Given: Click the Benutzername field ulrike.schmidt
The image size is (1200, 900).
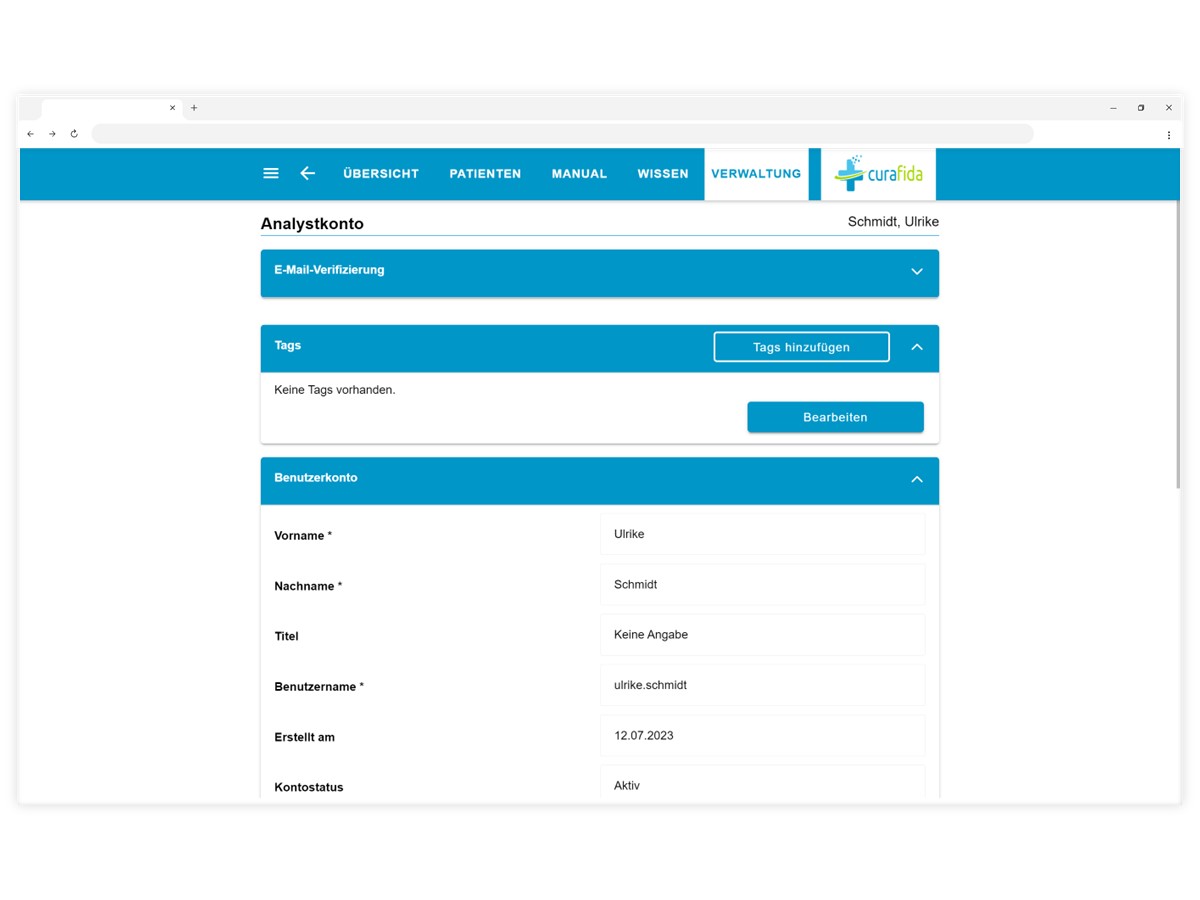Looking at the screenshot, I should click(762, 685).
